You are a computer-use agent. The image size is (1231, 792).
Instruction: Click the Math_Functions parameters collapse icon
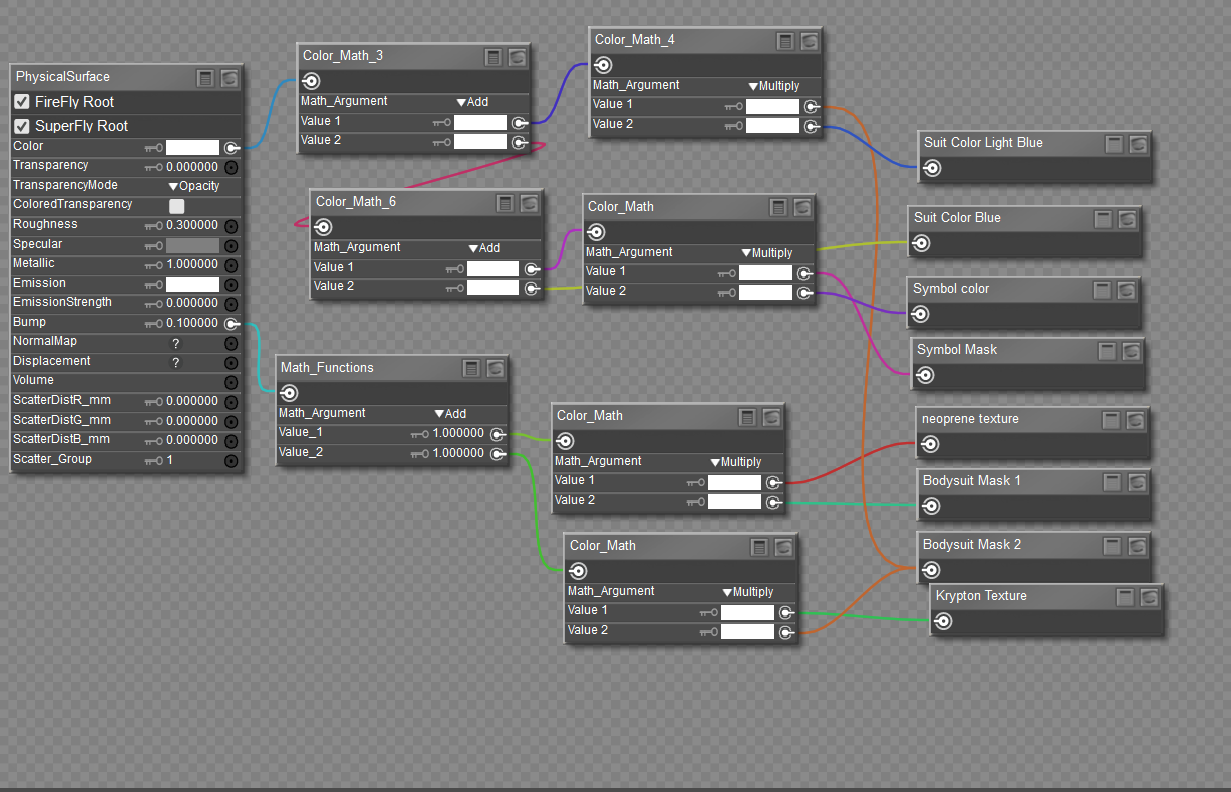point(471,369)
